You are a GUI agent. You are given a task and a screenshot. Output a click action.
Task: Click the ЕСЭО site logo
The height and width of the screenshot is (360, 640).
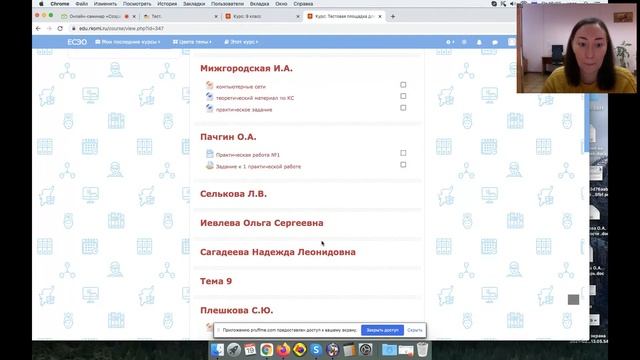(x=77, y=42)
